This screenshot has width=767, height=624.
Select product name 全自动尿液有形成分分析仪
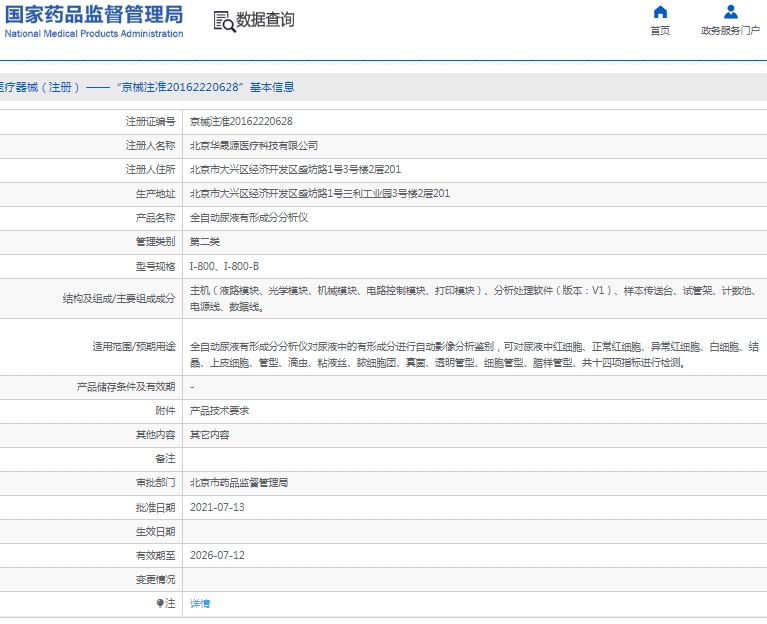tap(249, 218)
